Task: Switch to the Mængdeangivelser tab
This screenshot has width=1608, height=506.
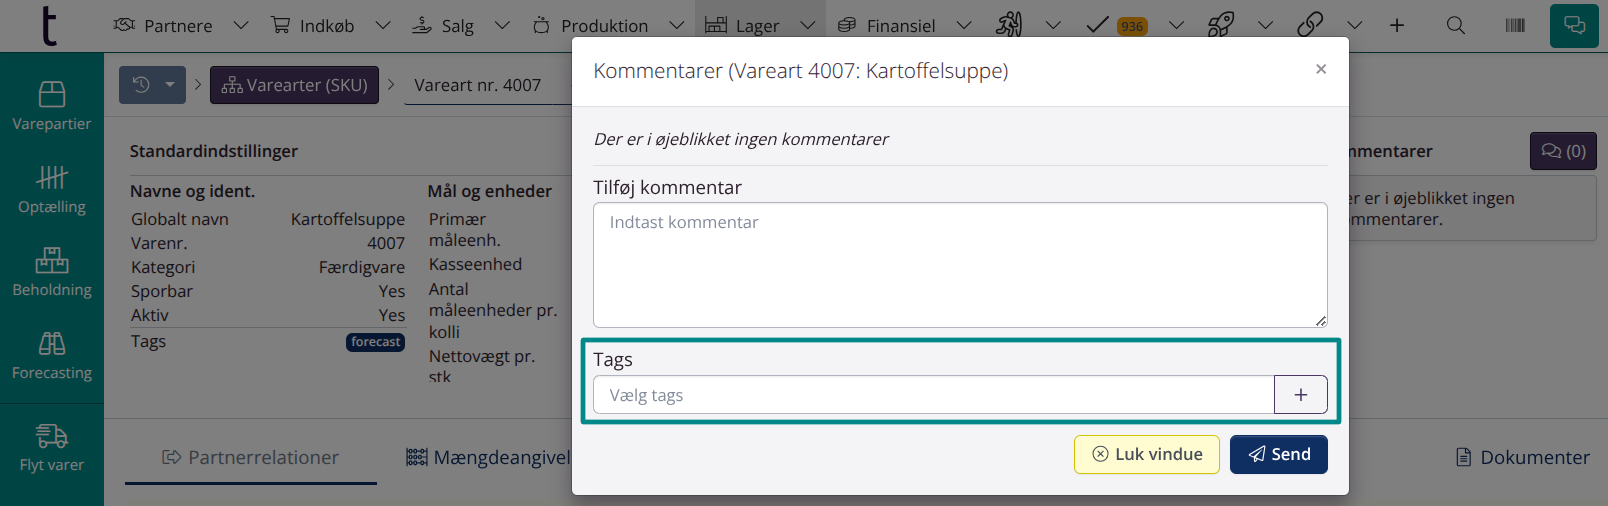Action: tap(489, 457)
